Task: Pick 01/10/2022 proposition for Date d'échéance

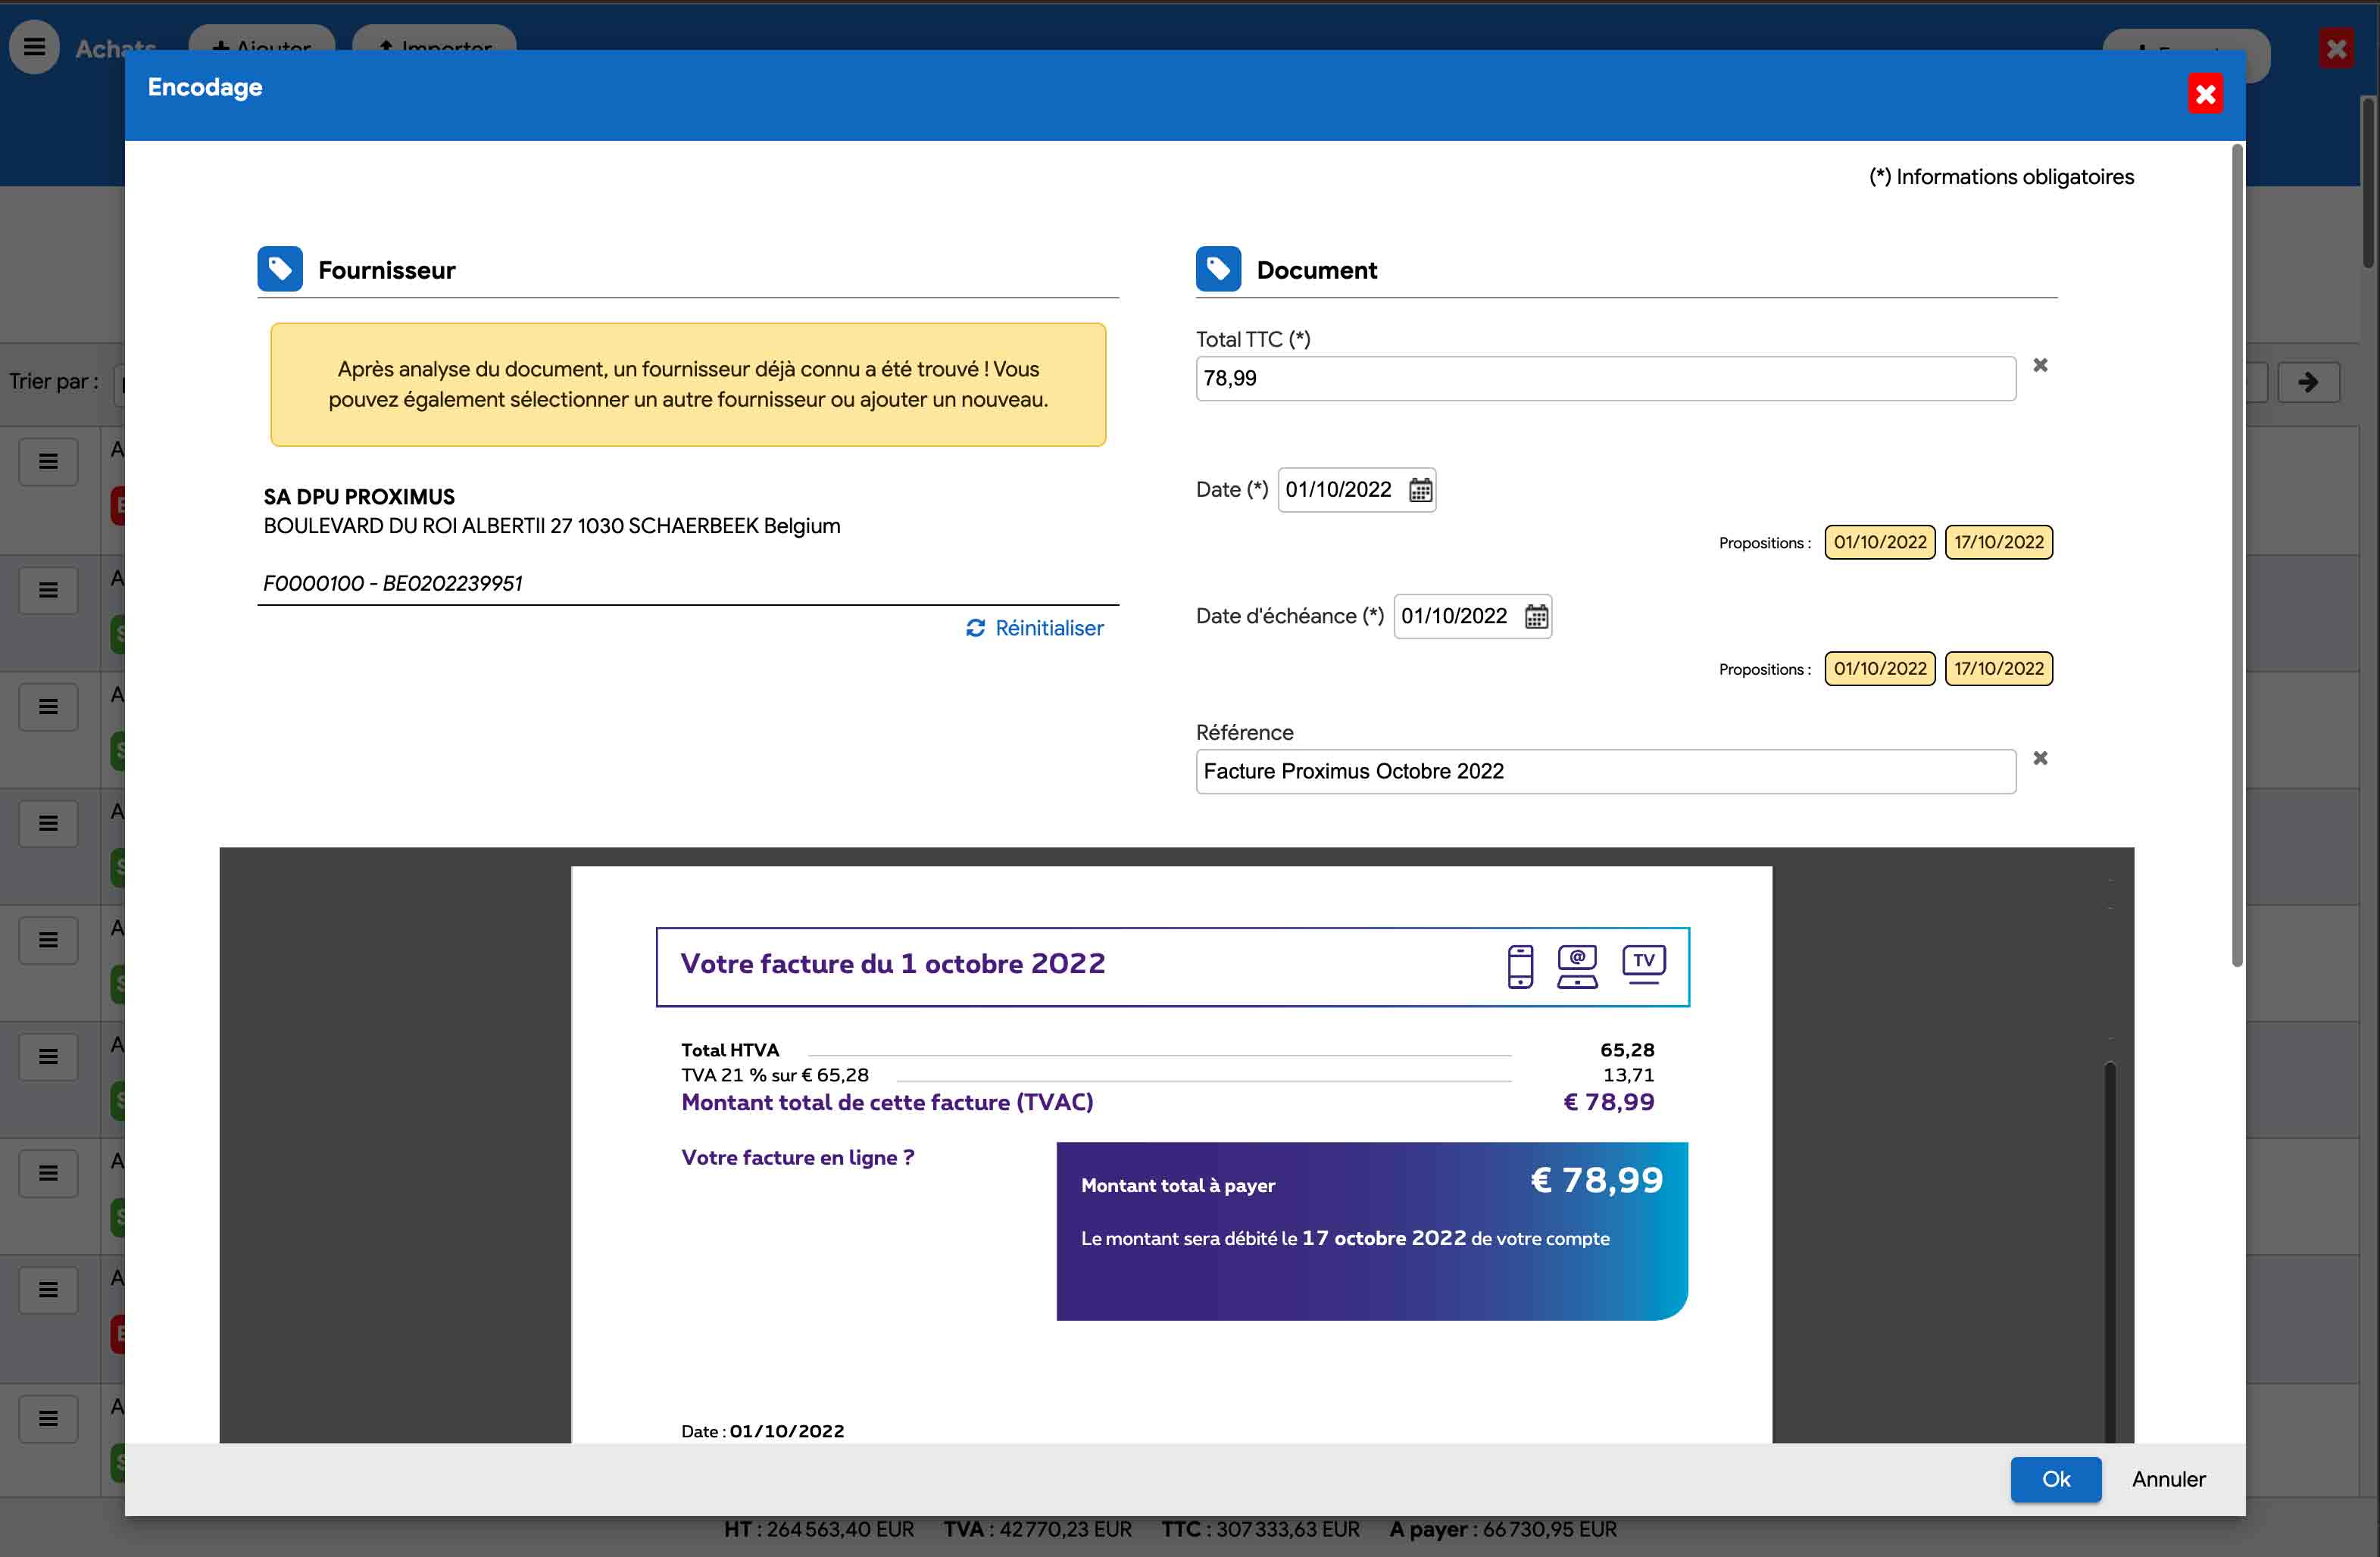Action: click(x=1879, y=669)
